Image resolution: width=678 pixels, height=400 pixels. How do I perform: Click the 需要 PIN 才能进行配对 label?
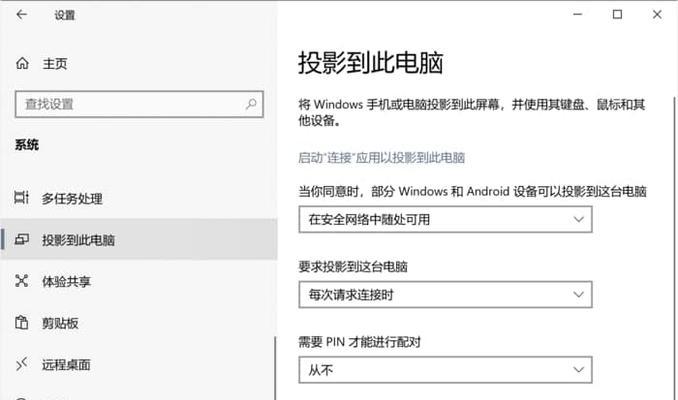click(x=359, y=342)
